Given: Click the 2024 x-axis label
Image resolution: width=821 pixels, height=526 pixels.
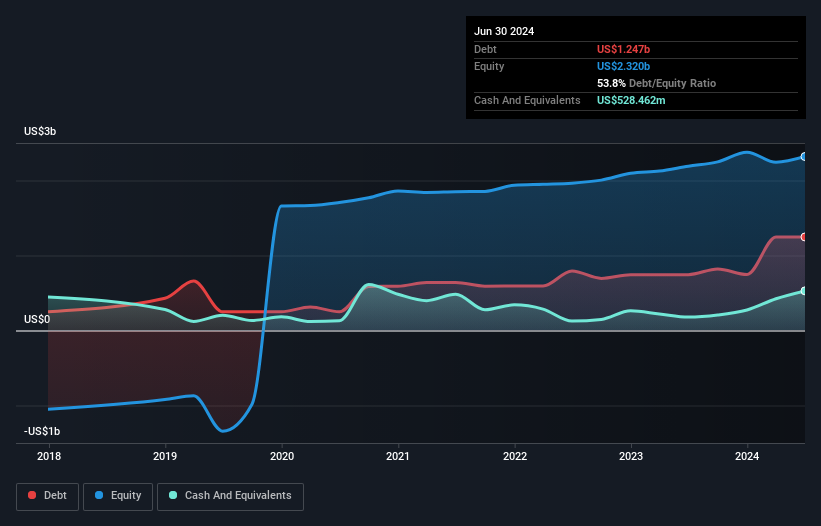Looking at the screenshot, I should point(747,456).
